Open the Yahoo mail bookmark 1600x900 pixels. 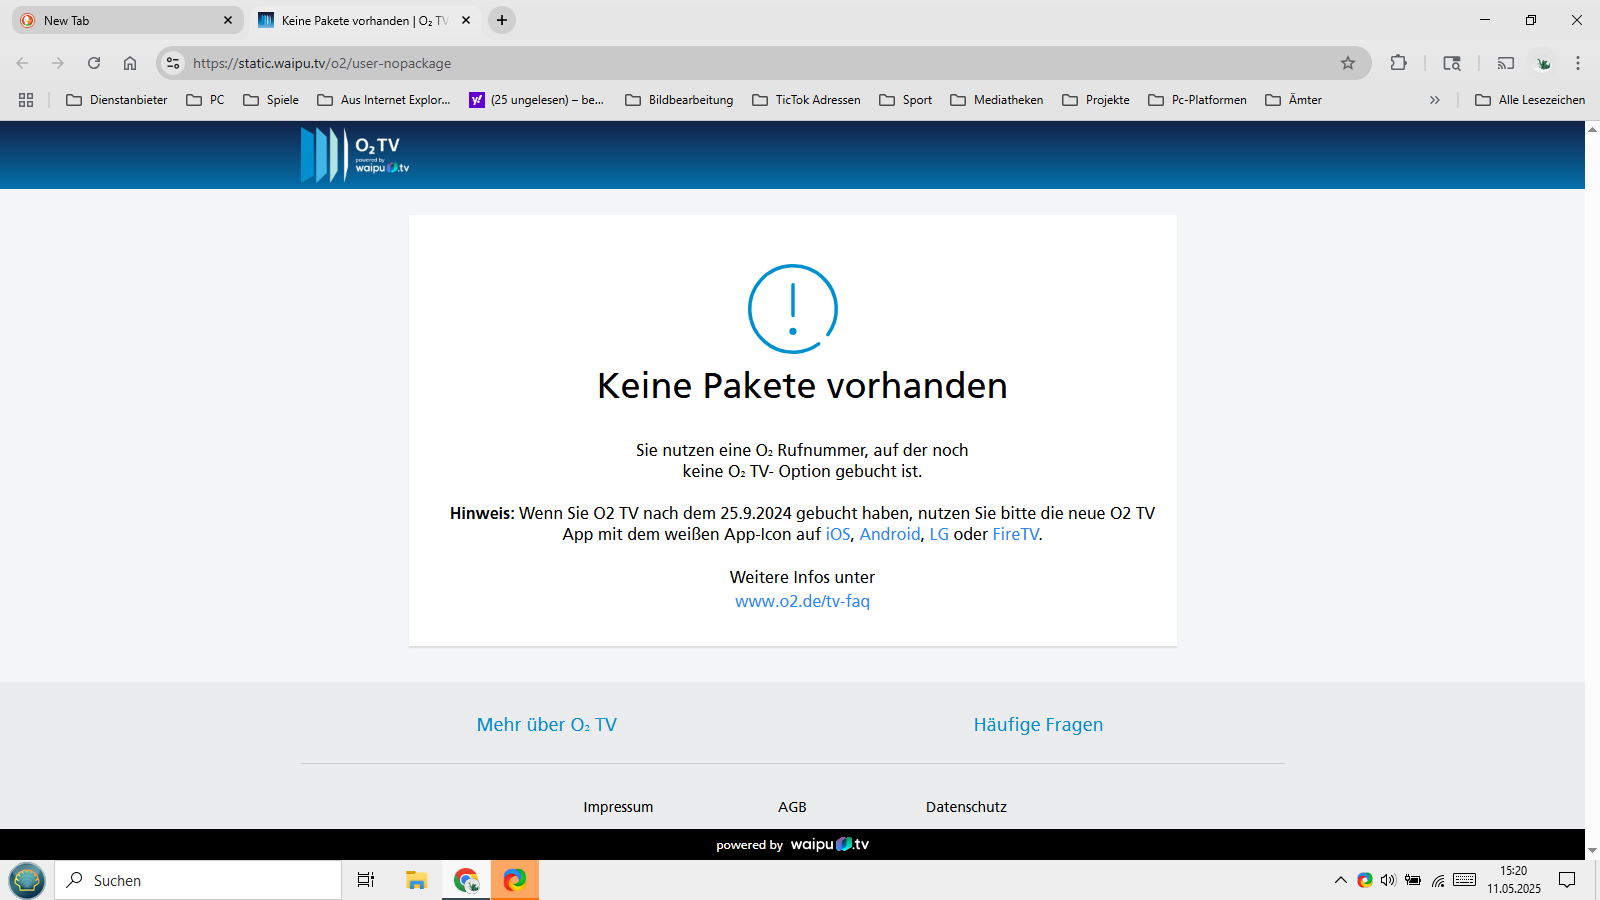coord(537,100)
